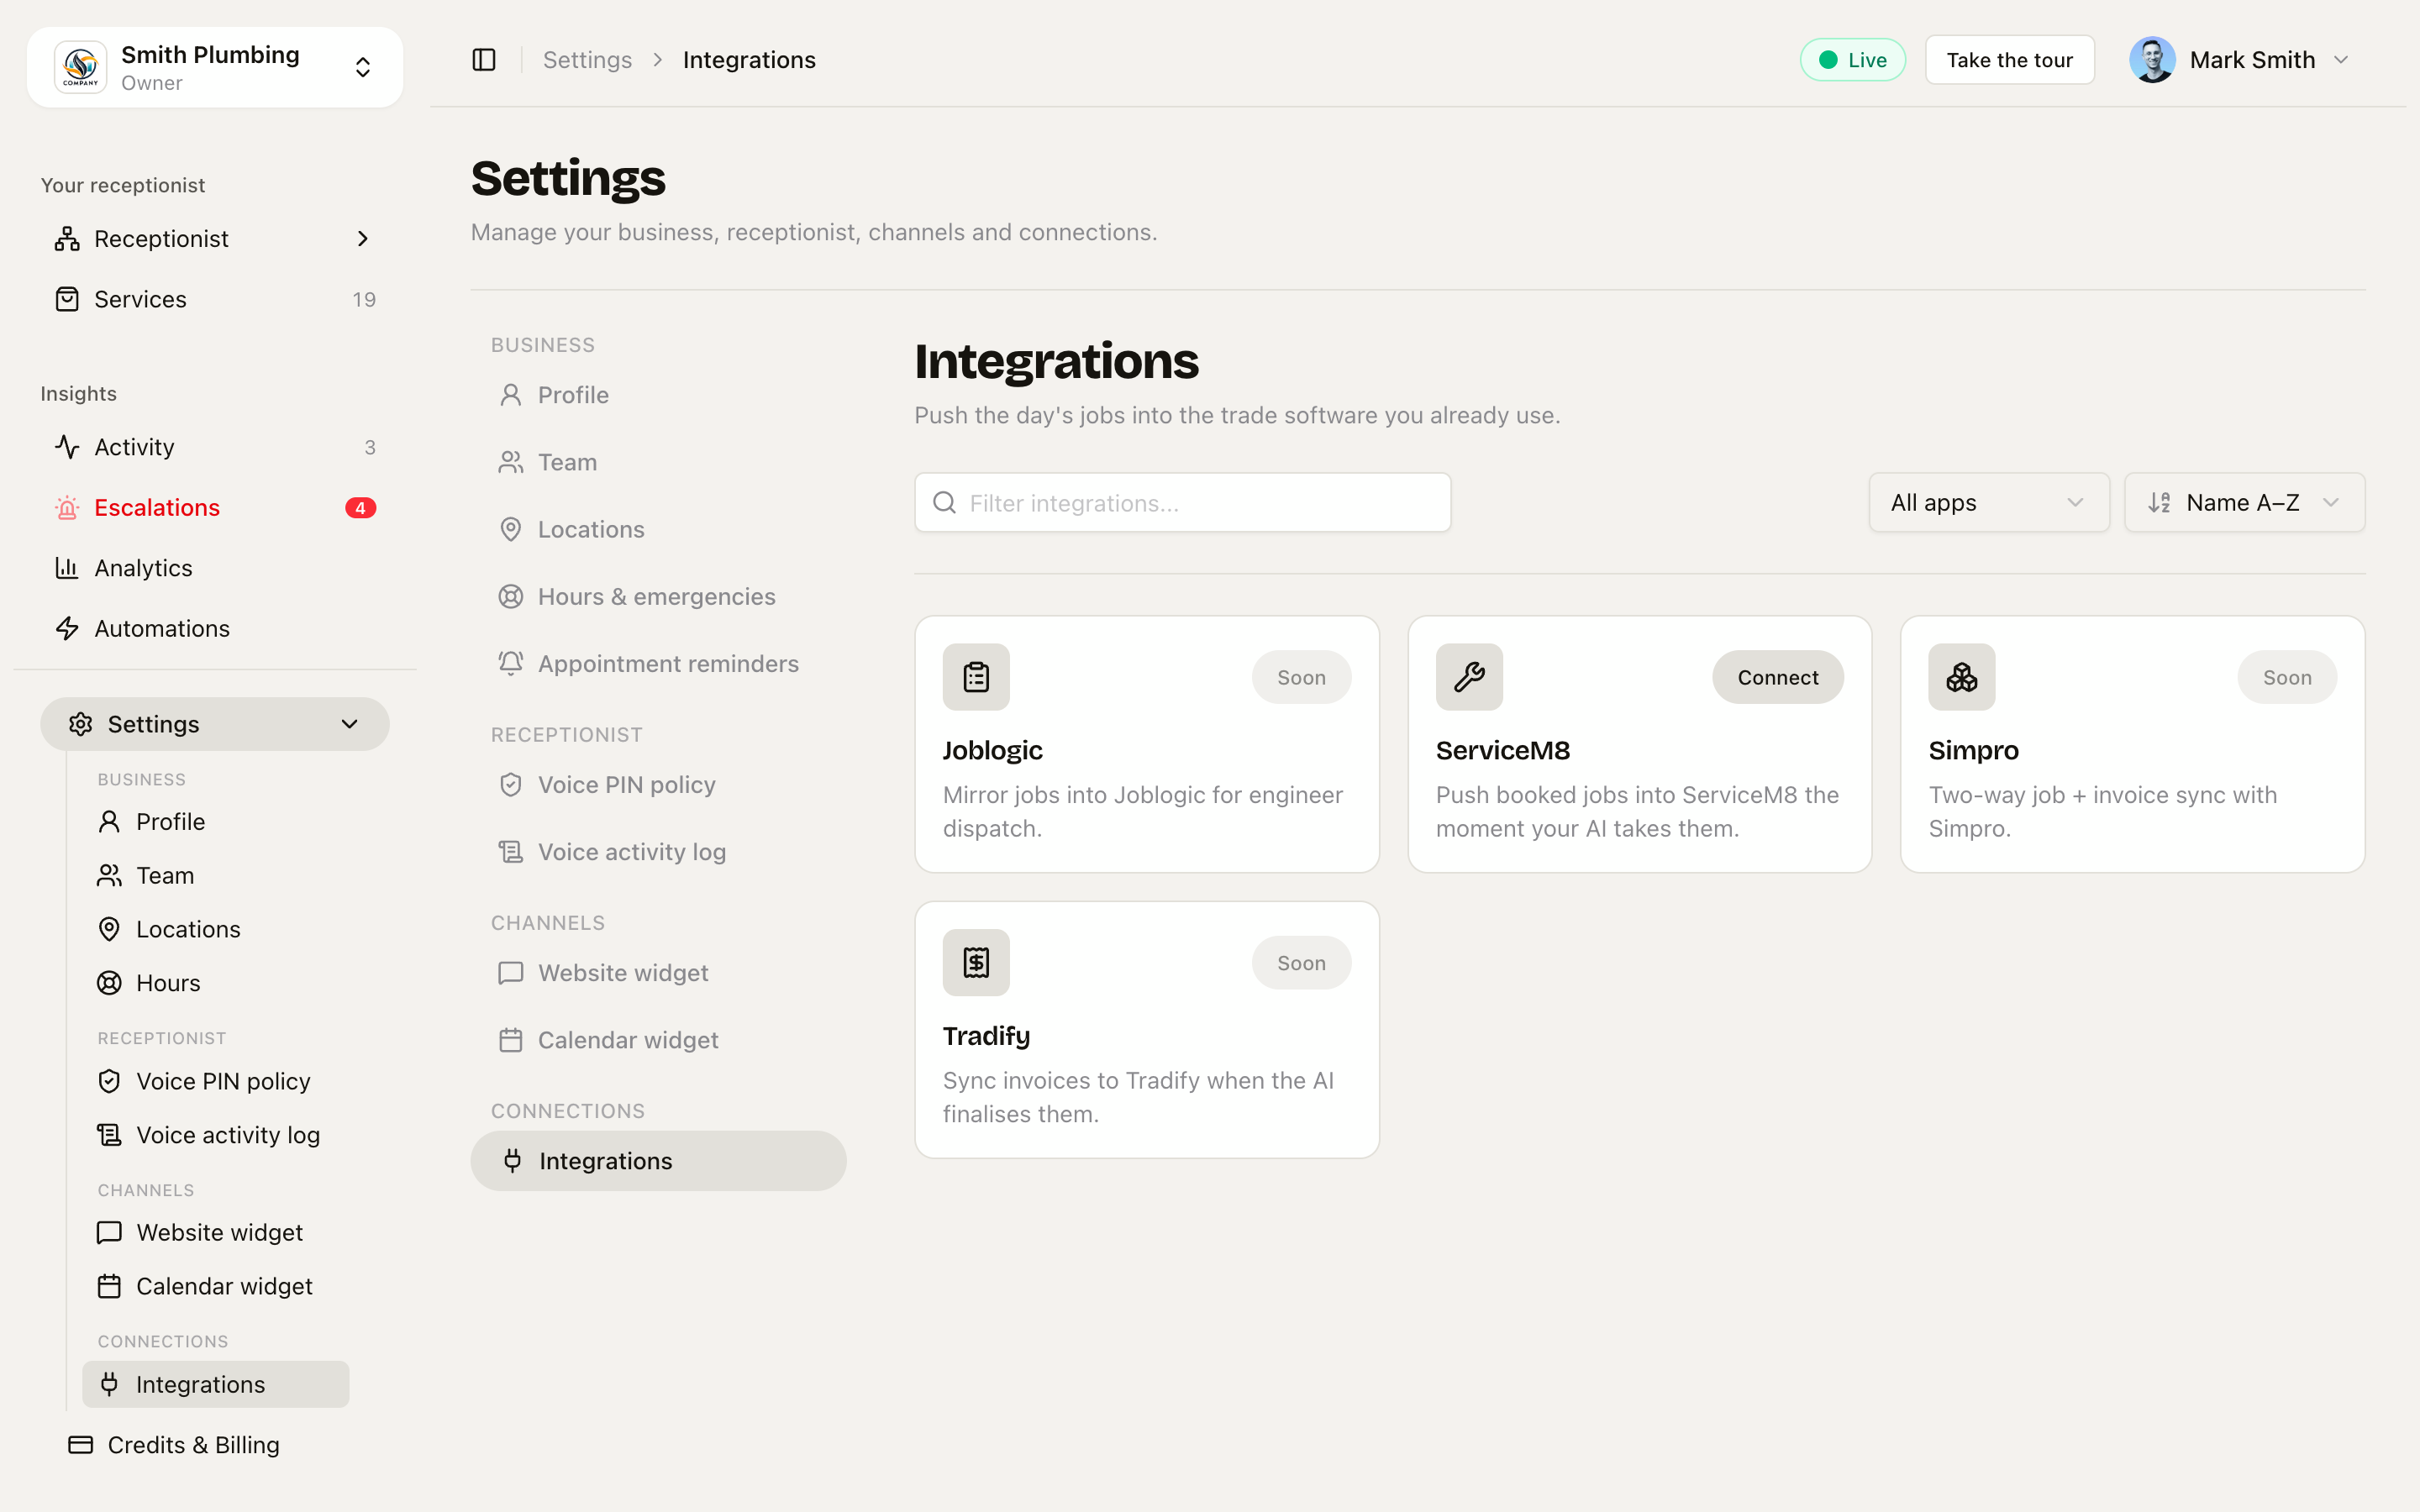
Task: Collapse the Settings section chevron
Action: [349, 724]
